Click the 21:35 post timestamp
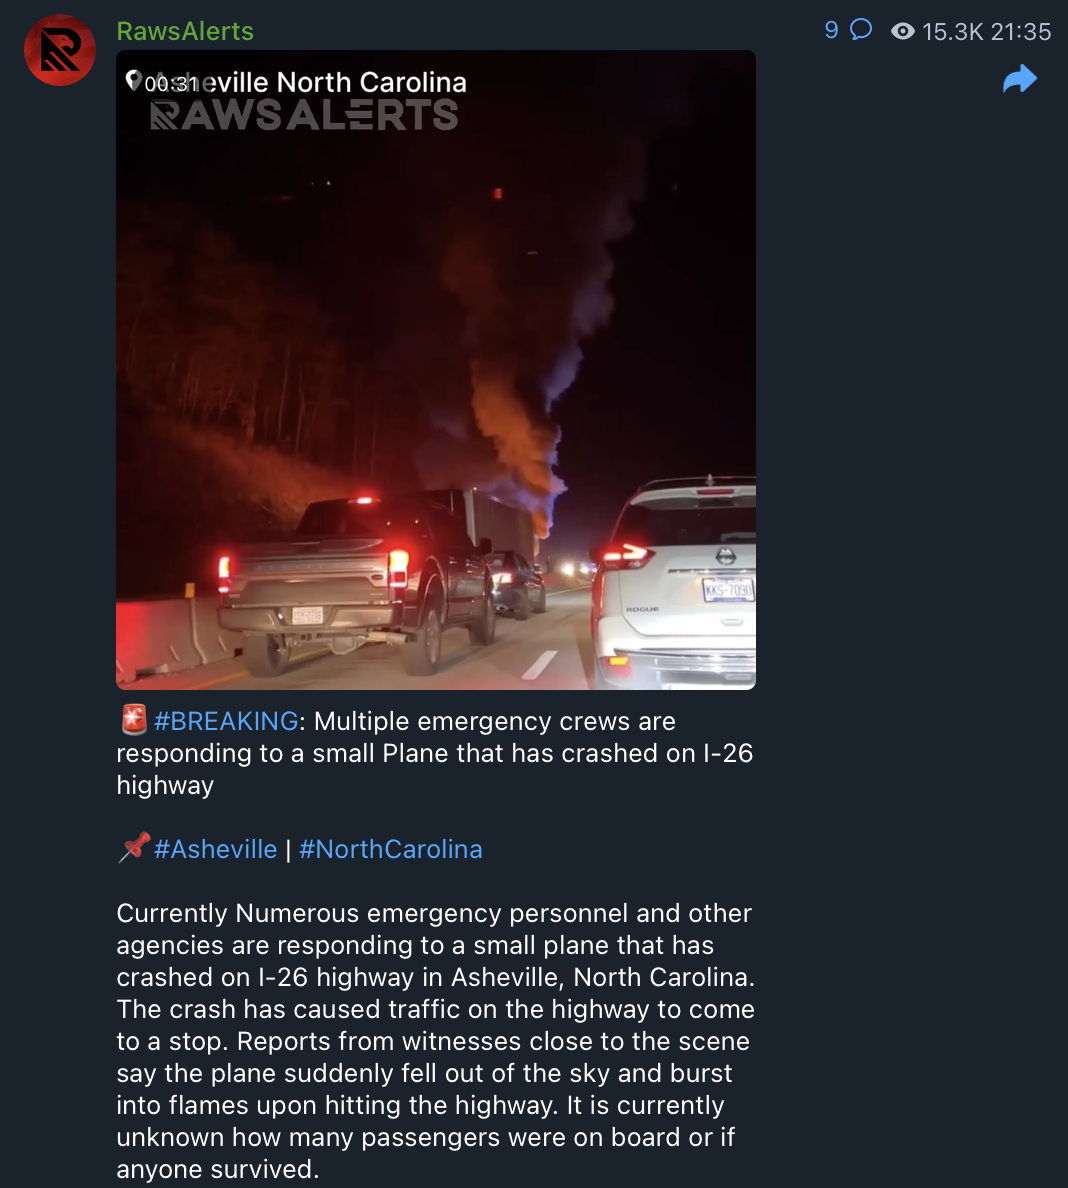The image size is (1068, 1188). (1020, 32)
